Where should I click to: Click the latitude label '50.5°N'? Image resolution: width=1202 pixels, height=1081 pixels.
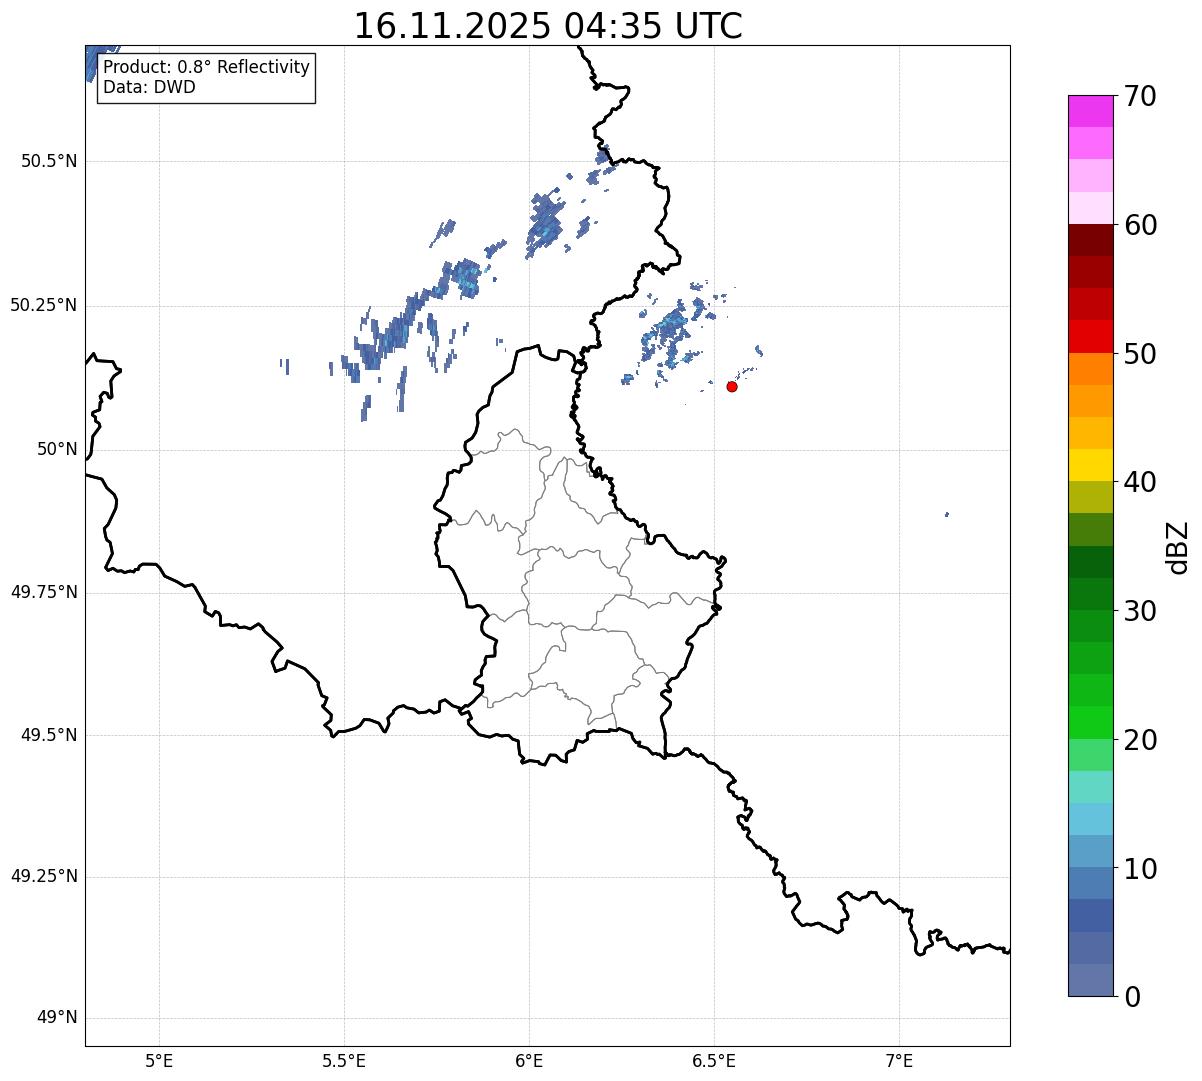(x=49, y=162)
